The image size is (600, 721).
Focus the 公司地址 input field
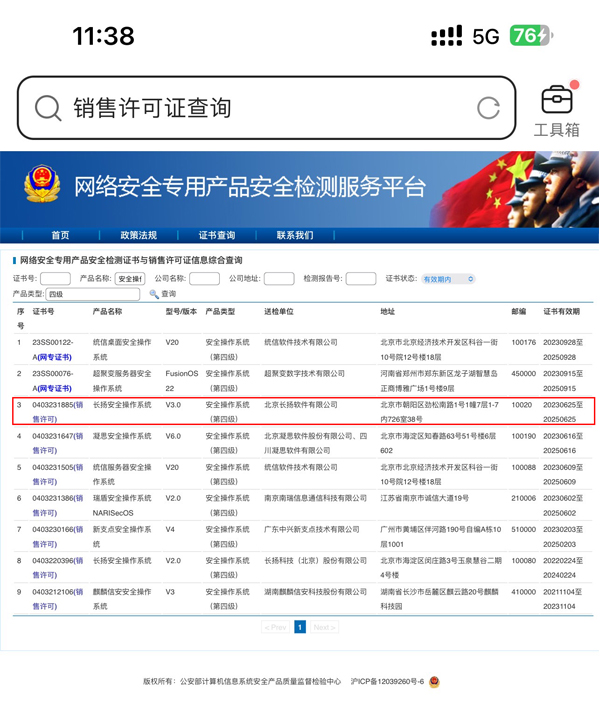pos(279,279)
